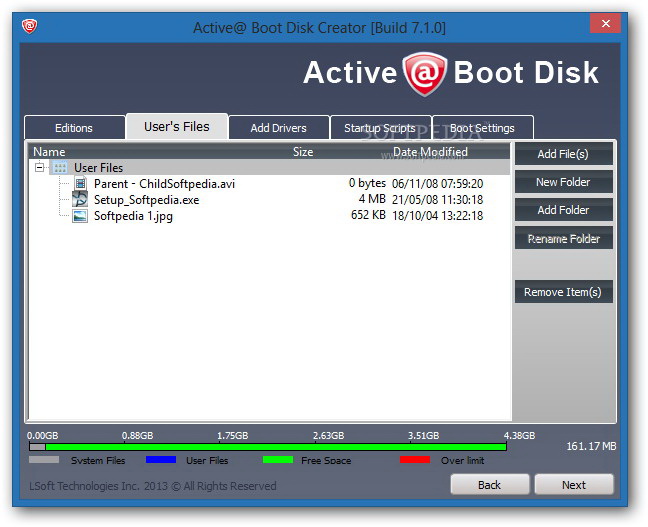The height and width of the screenshot is (527, 648).
Task: Sort by the Date Modified column header
Action: coord(430,152)
